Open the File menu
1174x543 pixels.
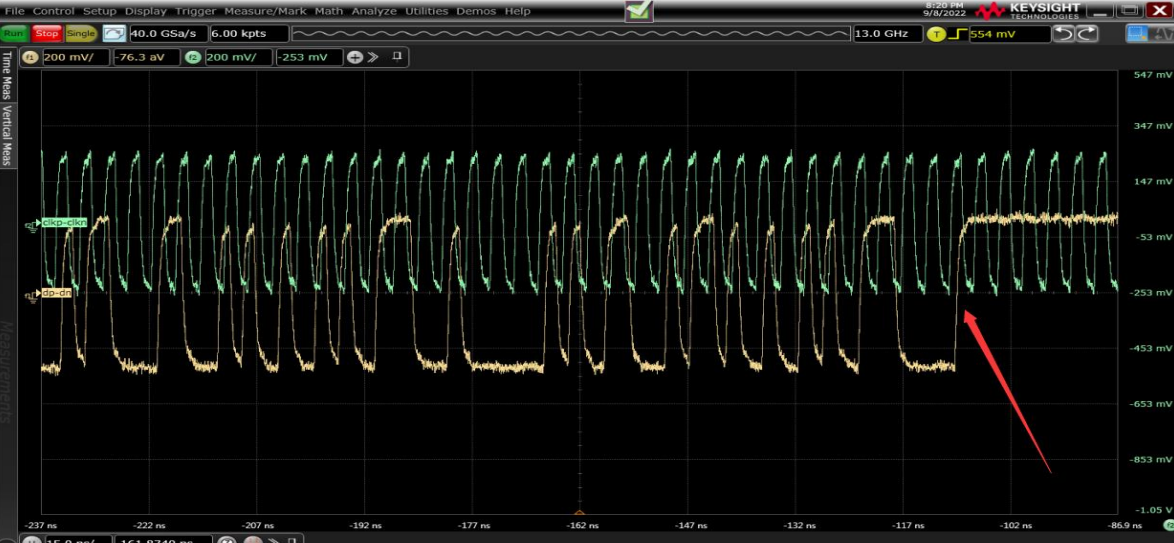pos(15,11)
